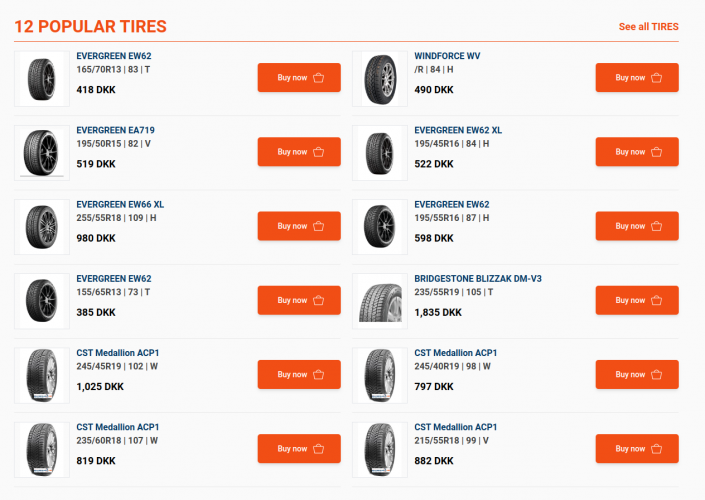Viewport: 705px width, 500px height.
Task: View the Bridgestone Blizzak DM-V3 tire image
Action: click(380, 301)
